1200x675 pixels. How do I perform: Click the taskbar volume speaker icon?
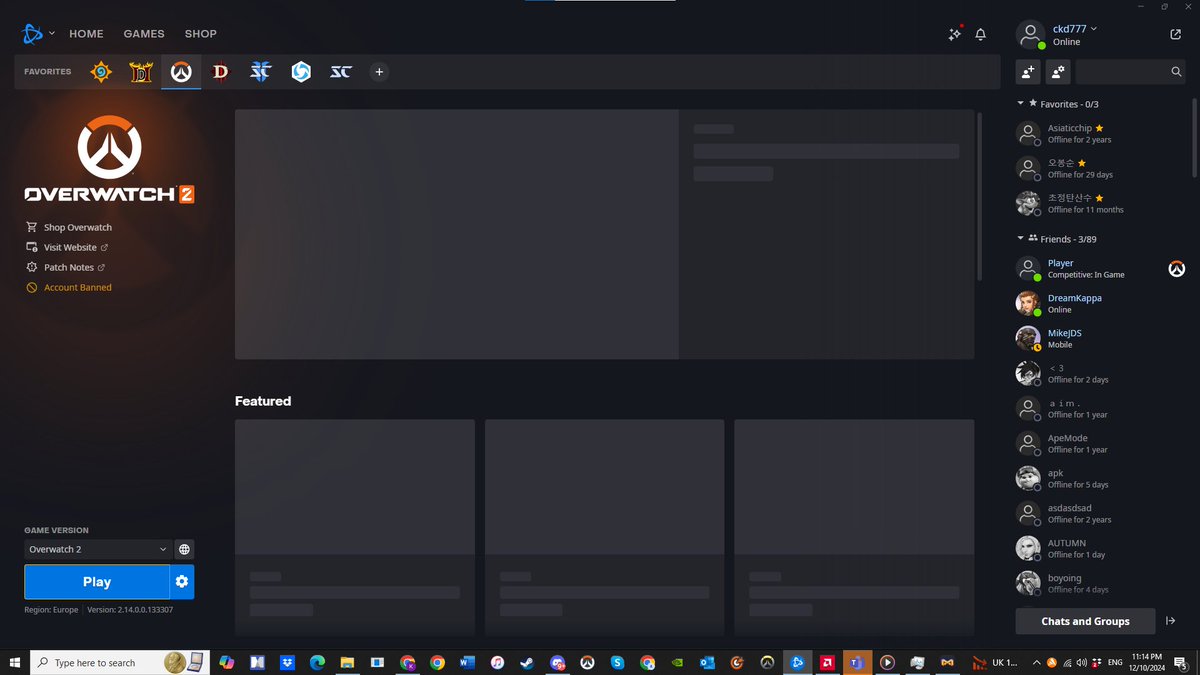click(x=1082, y=662)
